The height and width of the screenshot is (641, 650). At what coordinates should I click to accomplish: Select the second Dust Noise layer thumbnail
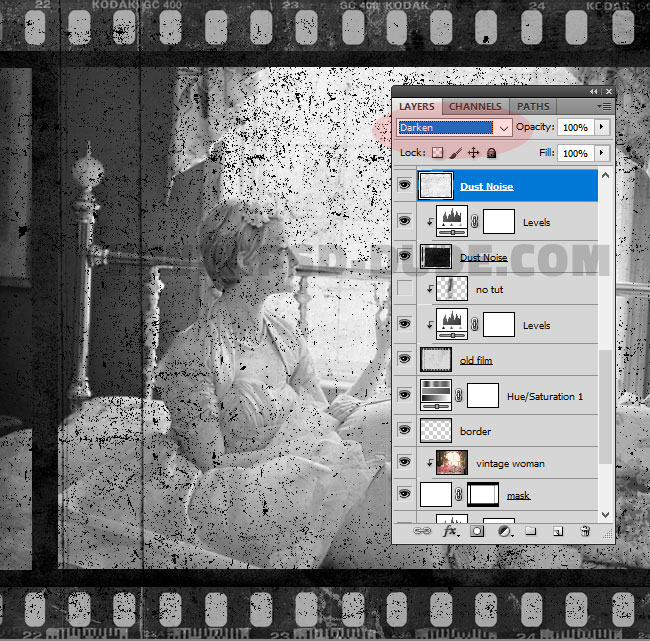(x=436, y=257)
